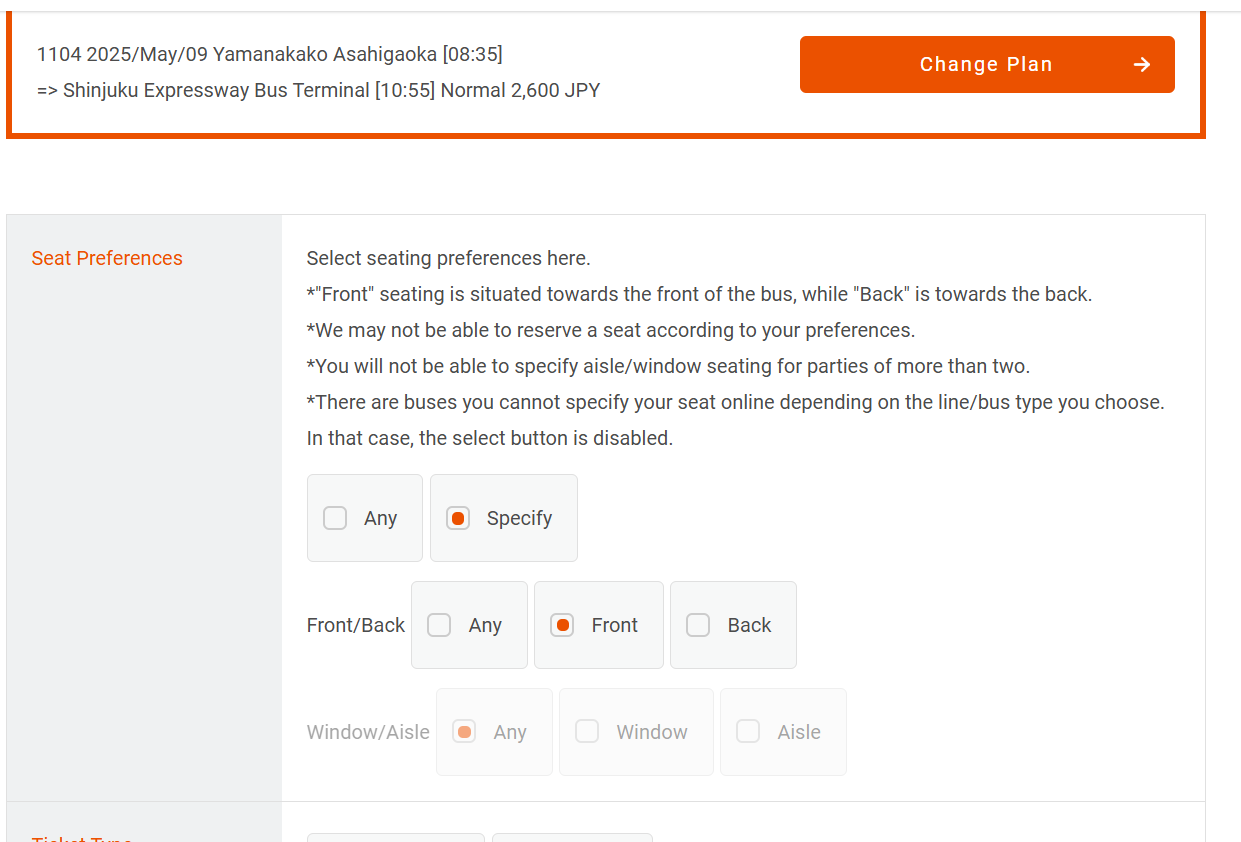Screen dimensions: 1241x842
Task: Click the arrow icon on Change Plan
Action: pyautogui.click(x=1142, y=65)
